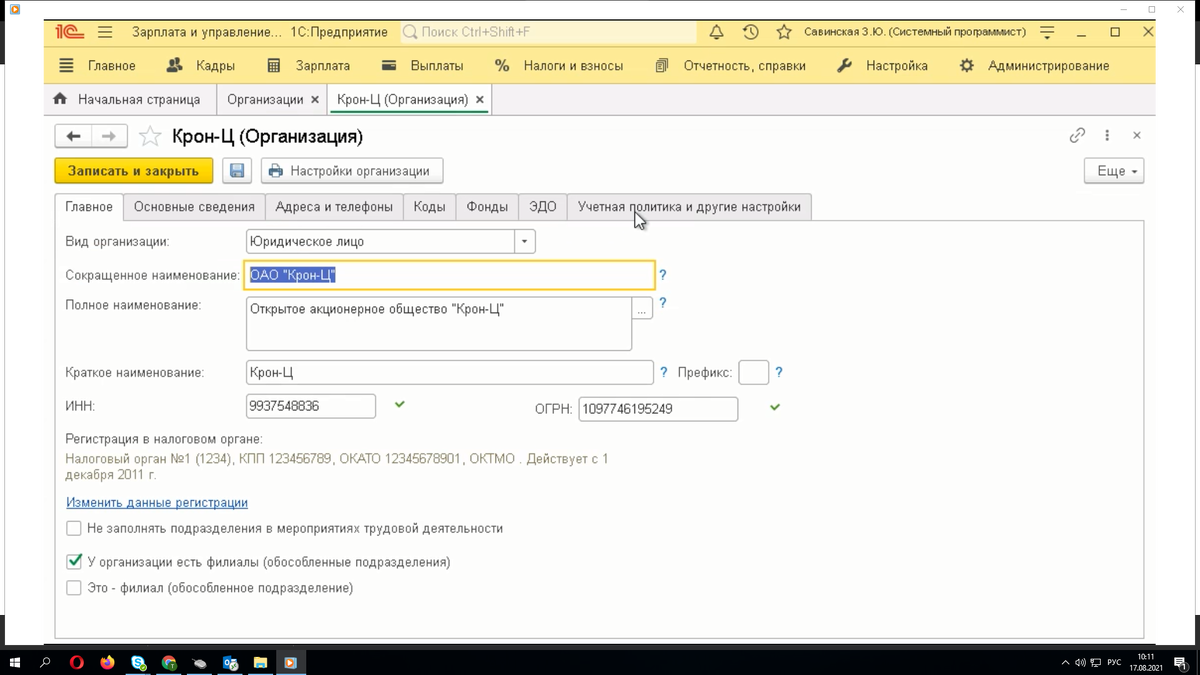Open the notifications bell icon

pos(716,32)
